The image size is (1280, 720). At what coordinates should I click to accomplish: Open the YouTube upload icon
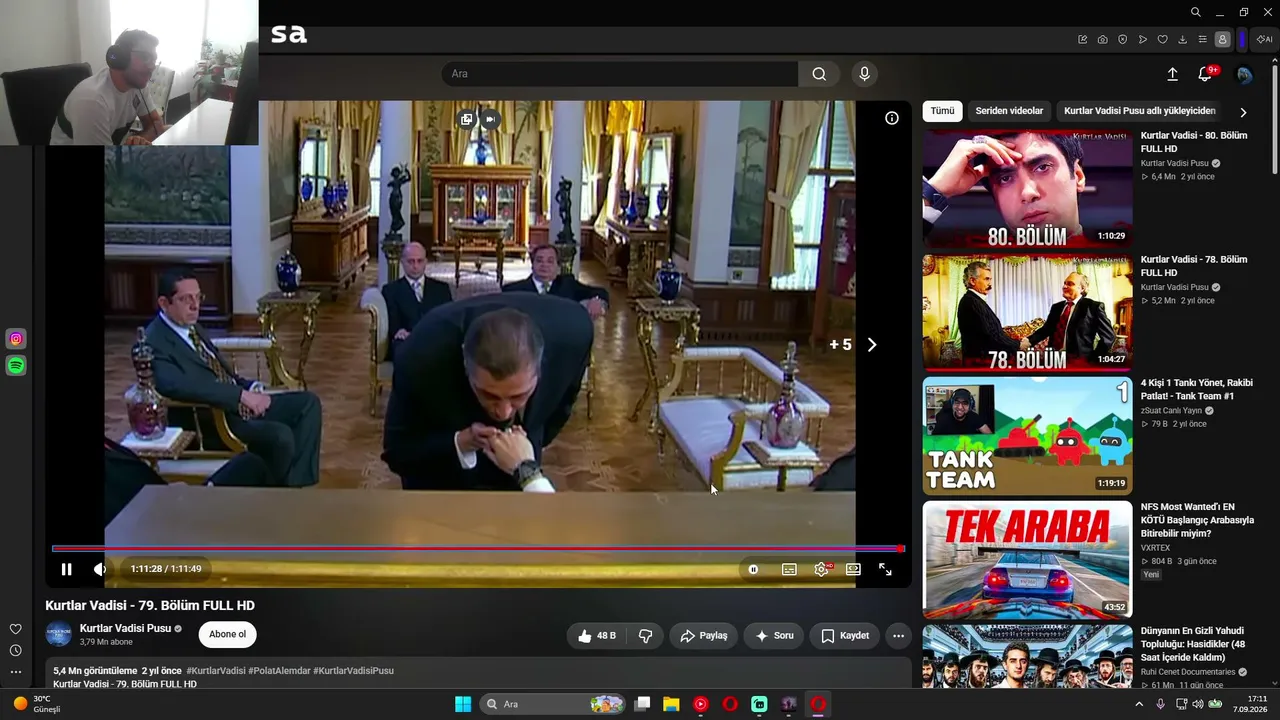point(1173,74)
